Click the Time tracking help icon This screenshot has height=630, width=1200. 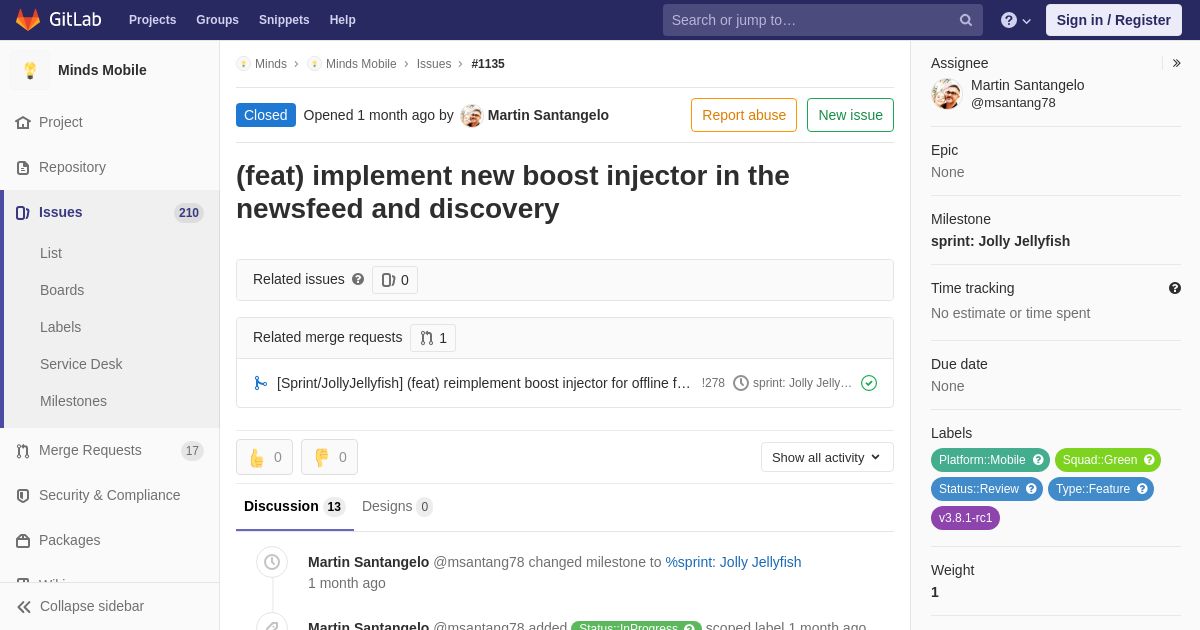[1175, 288]
